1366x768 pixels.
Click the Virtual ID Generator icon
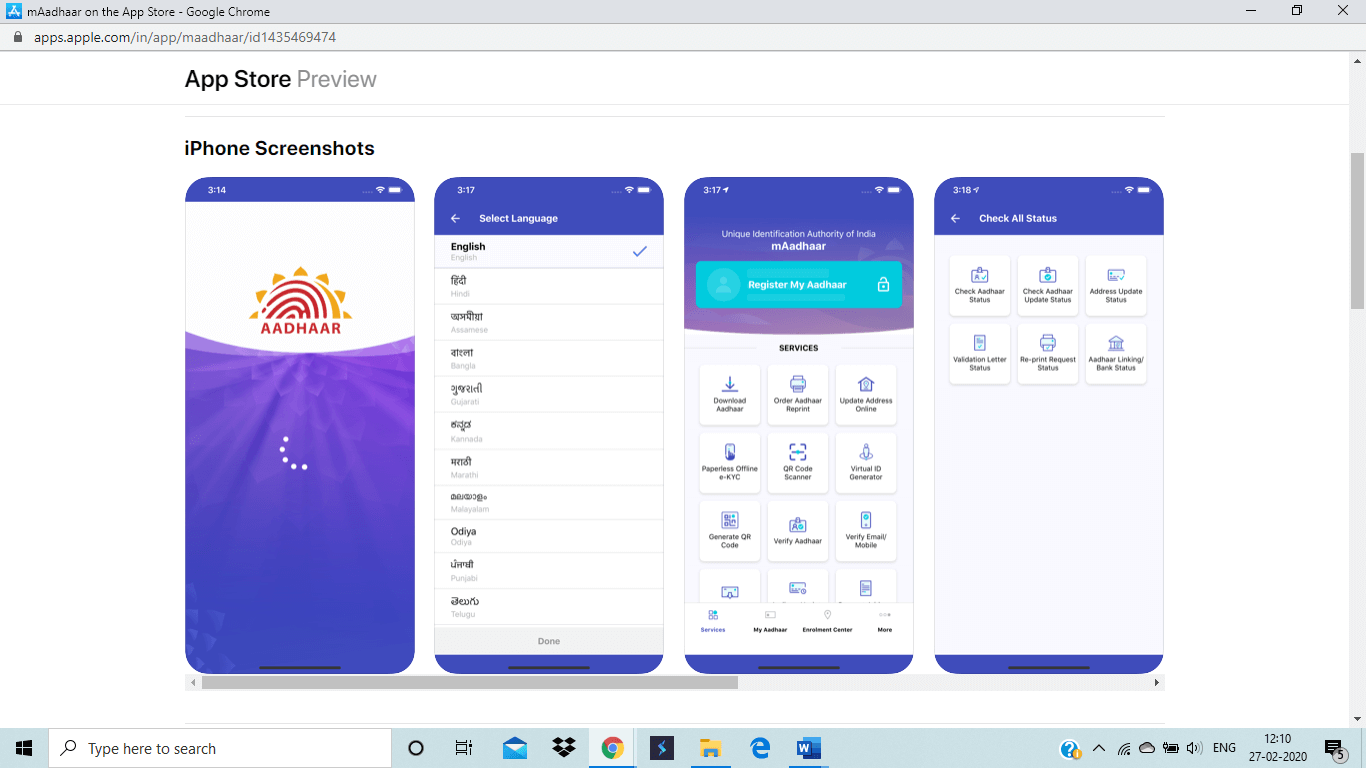click(866, 453)
